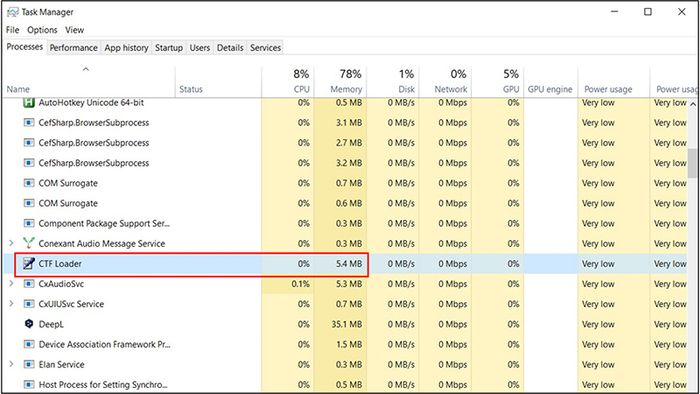Open the View menu

pos(75,30)
